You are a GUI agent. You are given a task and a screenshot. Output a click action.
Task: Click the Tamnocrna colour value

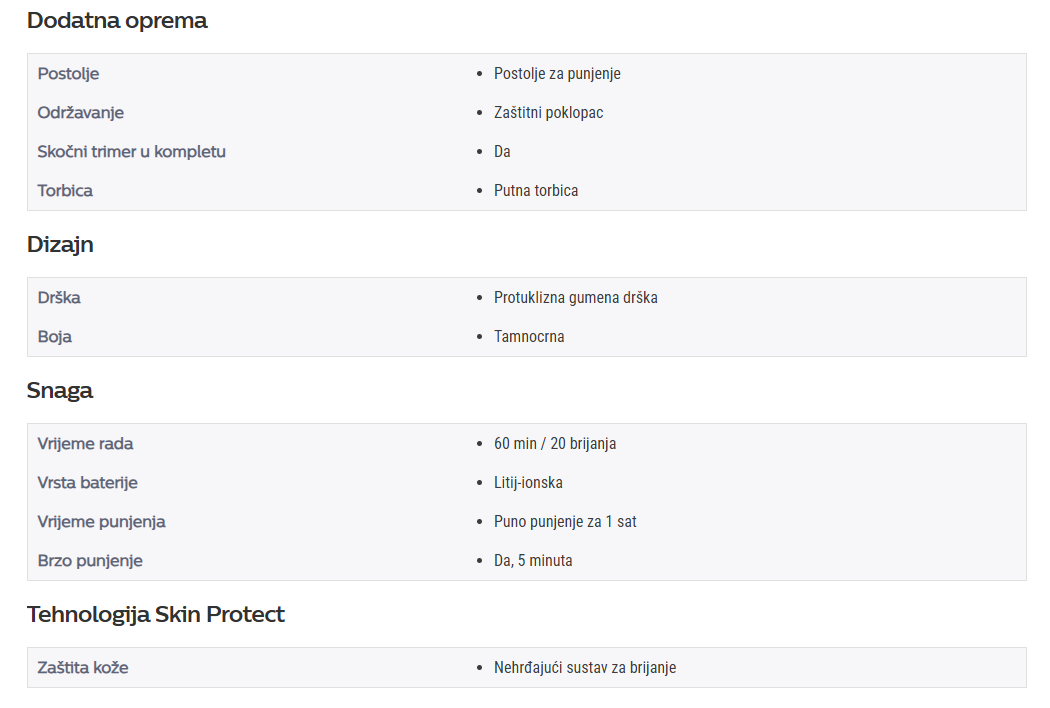click(x=529, y=337)
